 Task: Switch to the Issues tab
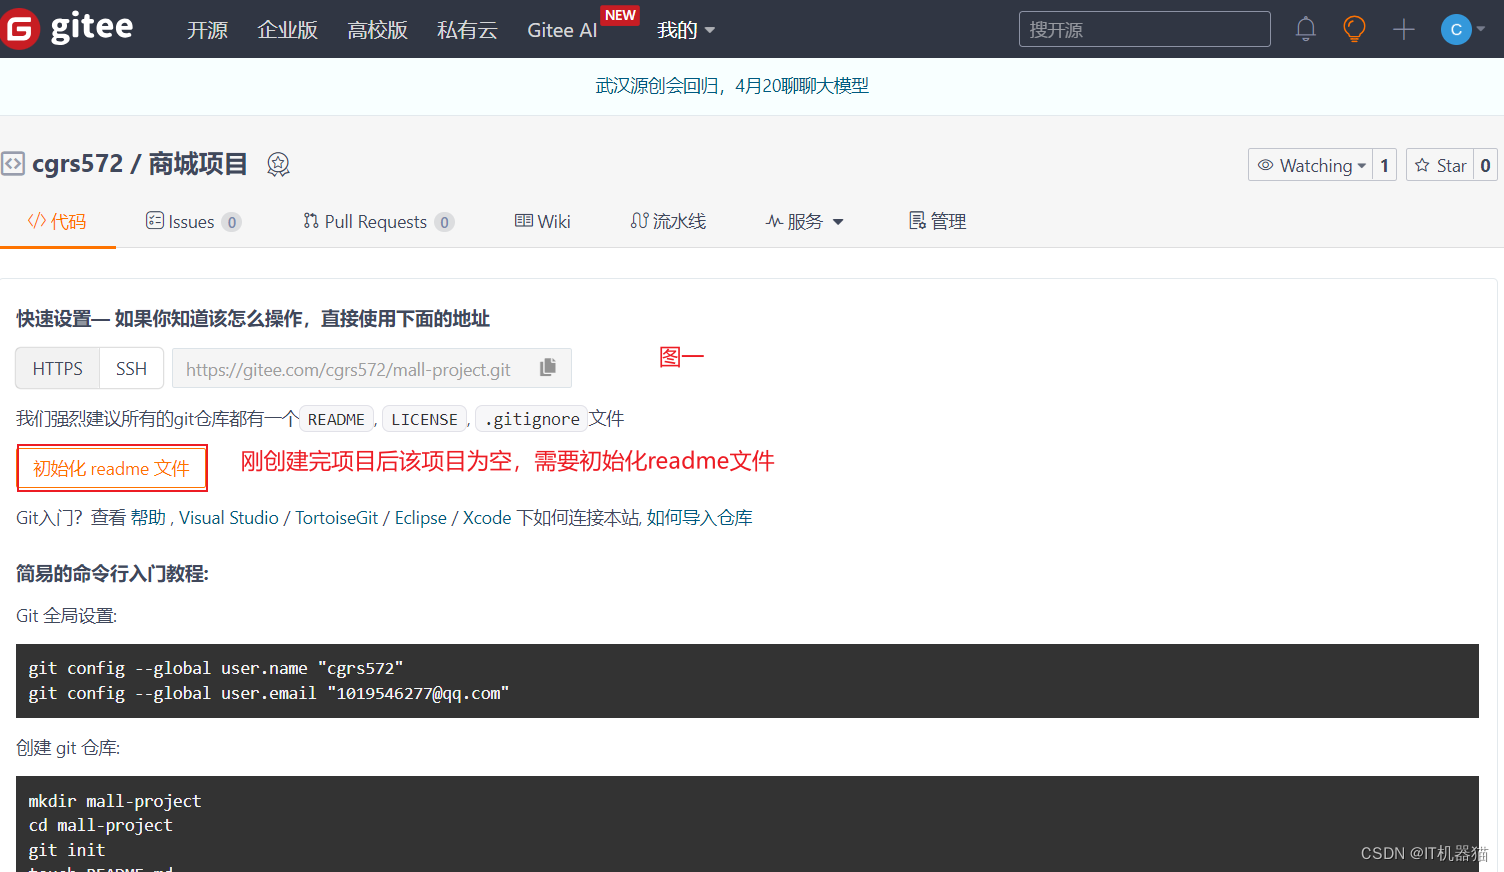(193, 221)
